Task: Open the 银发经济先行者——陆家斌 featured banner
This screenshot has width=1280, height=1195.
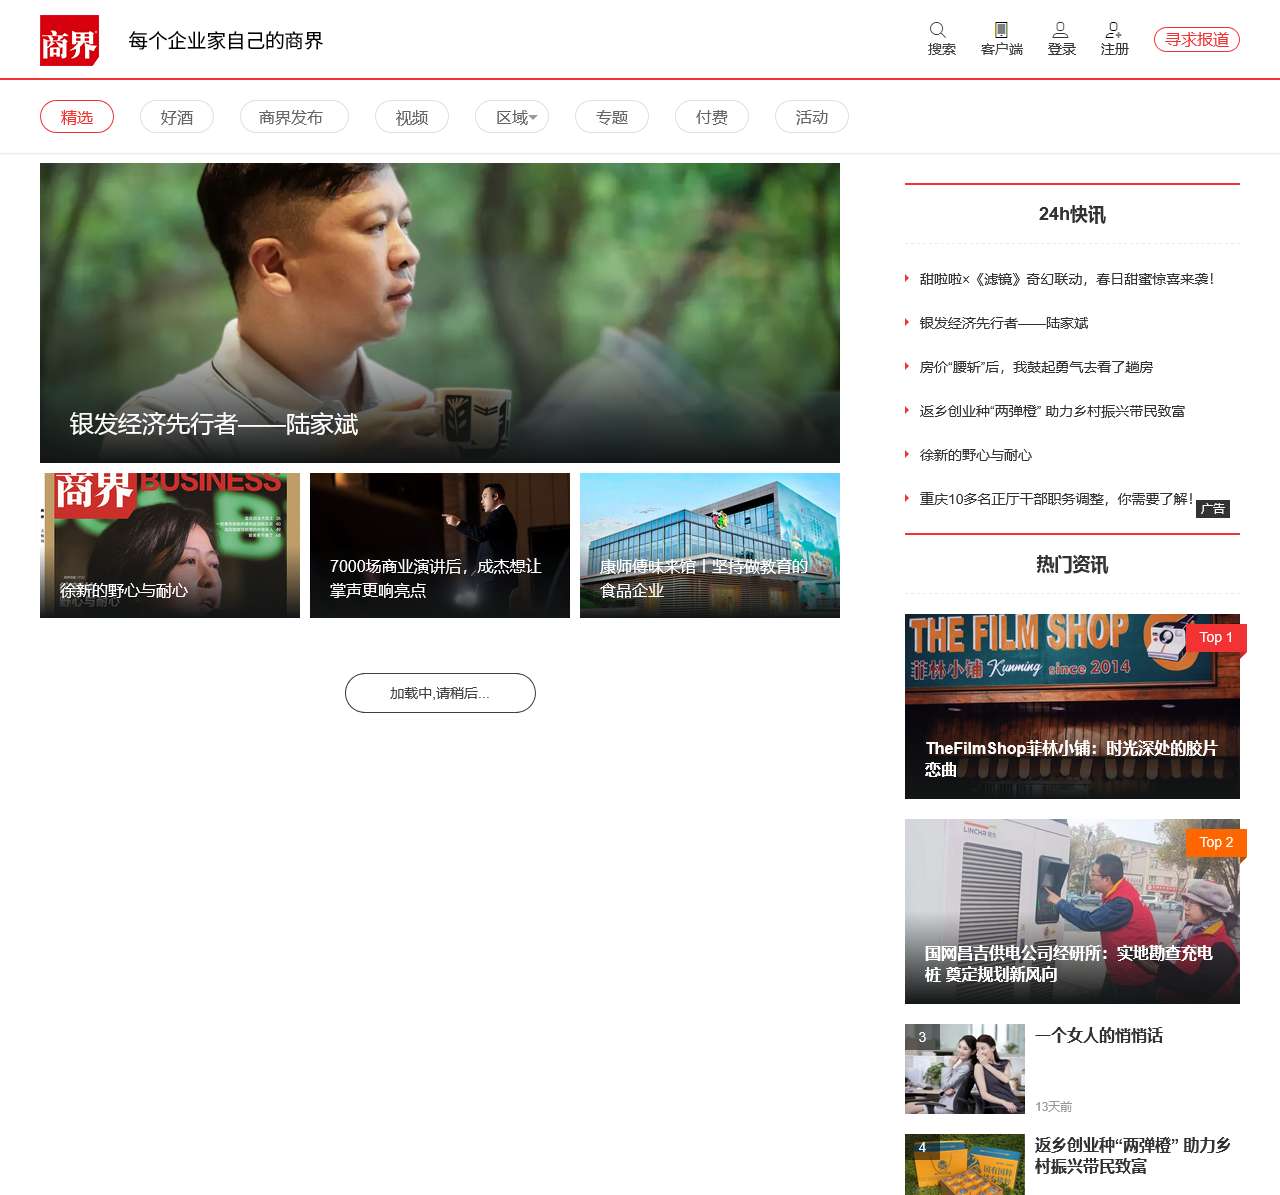Action: 440,313
